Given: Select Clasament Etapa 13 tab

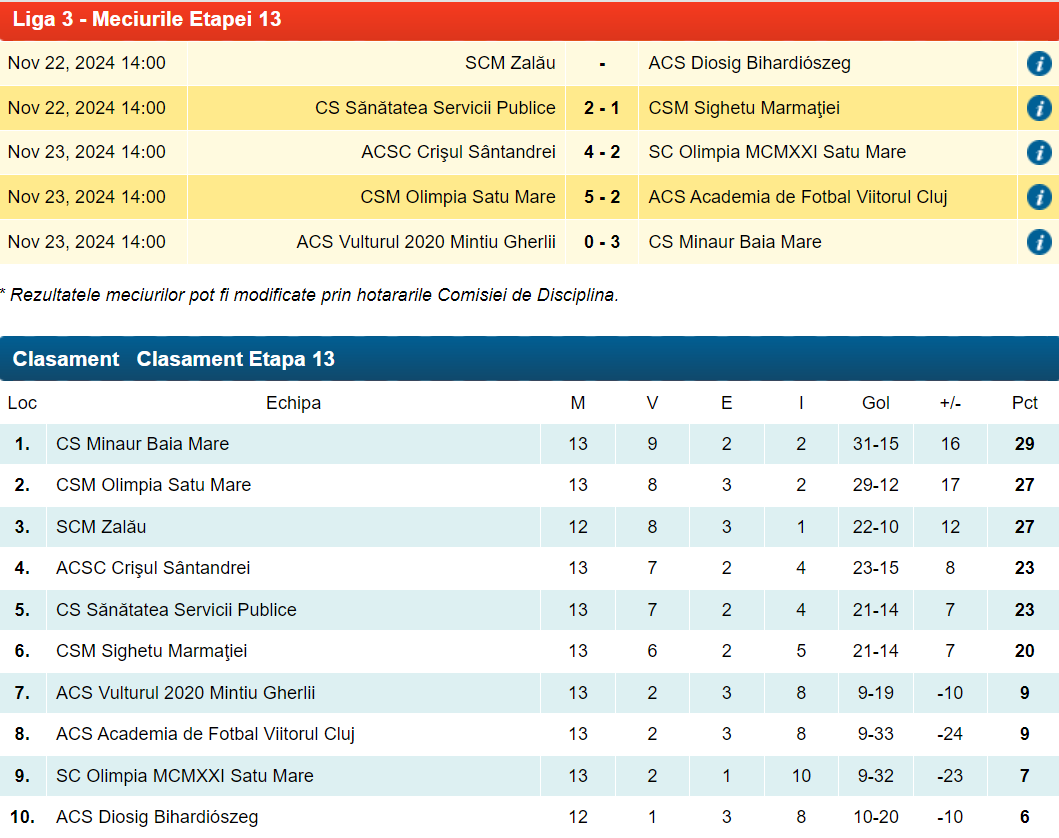Looking at the screenshot, I should (235, 359).
